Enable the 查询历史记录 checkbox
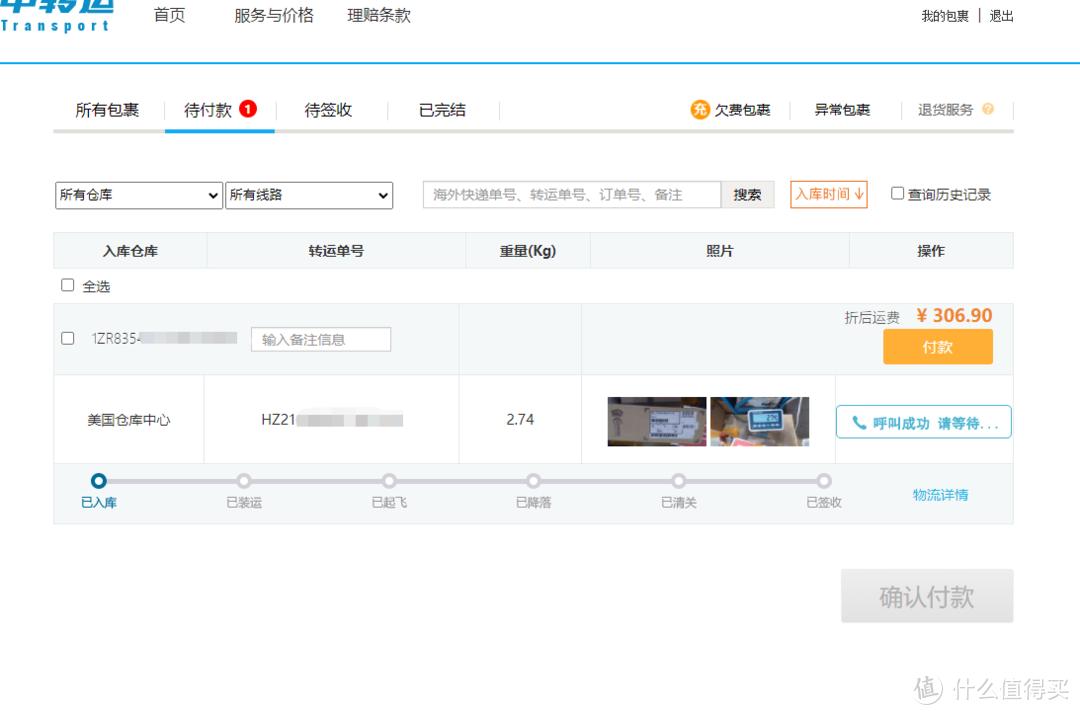1080x715 pixels. 896,194
